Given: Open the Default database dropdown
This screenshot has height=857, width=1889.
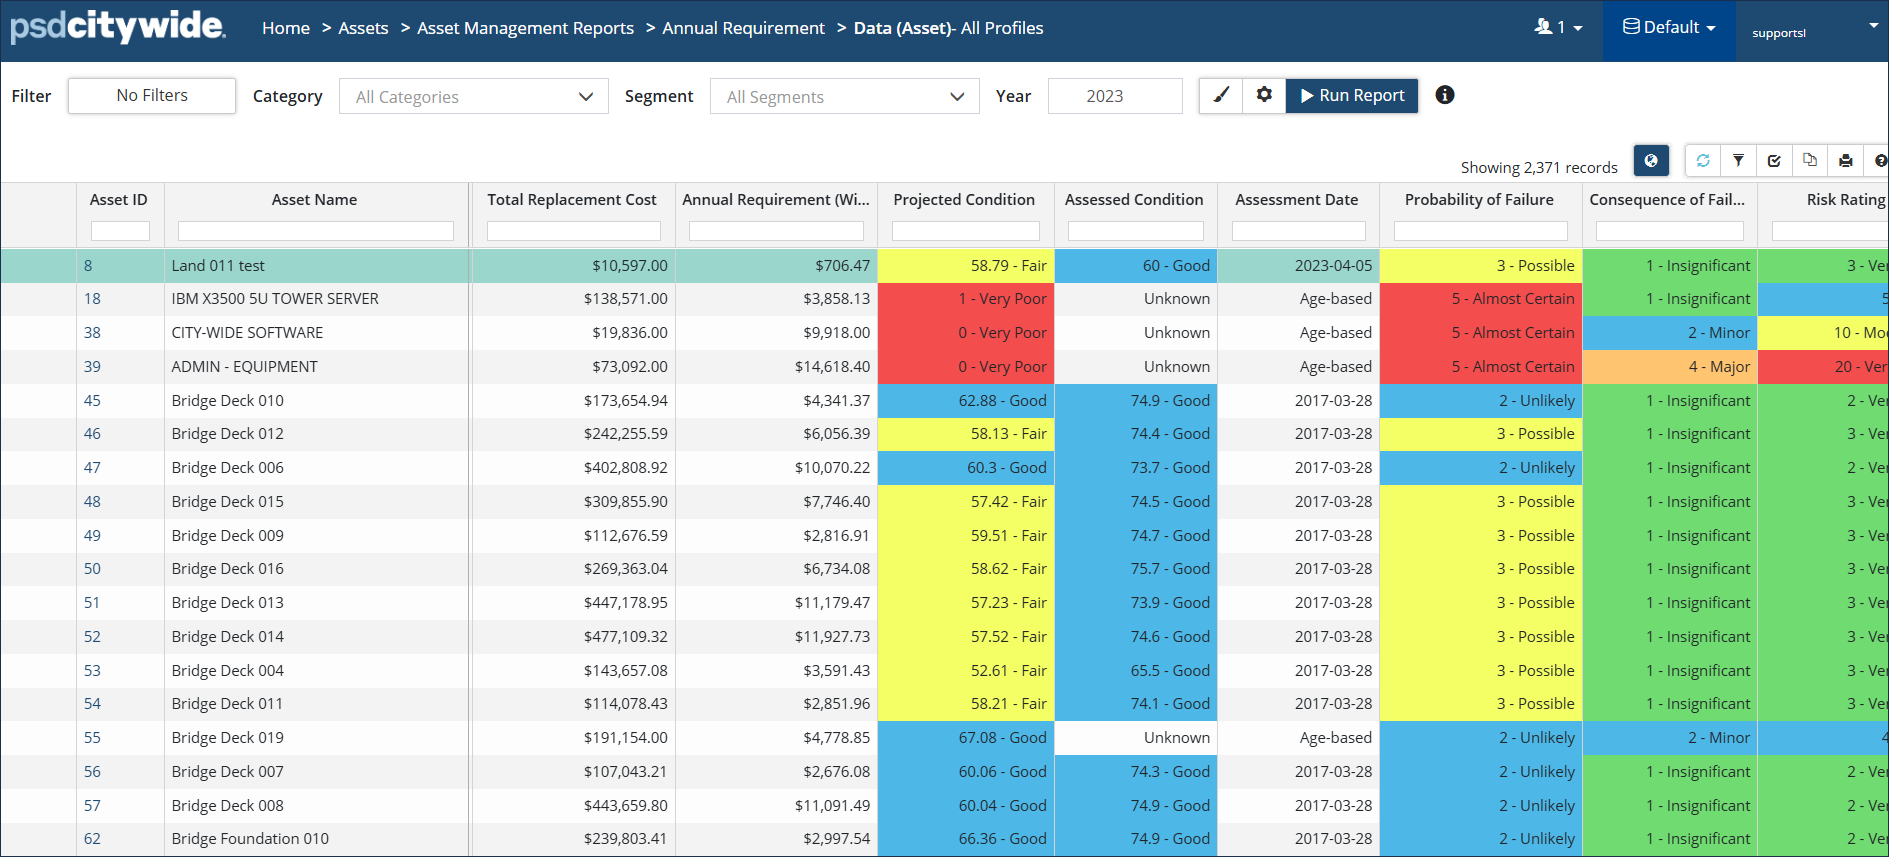Looking at the screenshot, I should [1668, 28].
